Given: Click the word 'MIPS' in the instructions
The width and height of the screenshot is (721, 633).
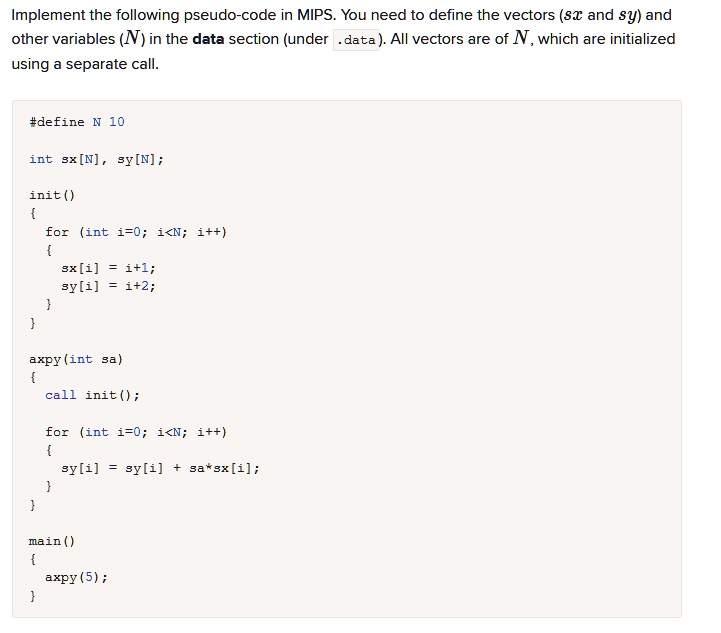Looking at the screenshot, I should click(x=316, y=15).
